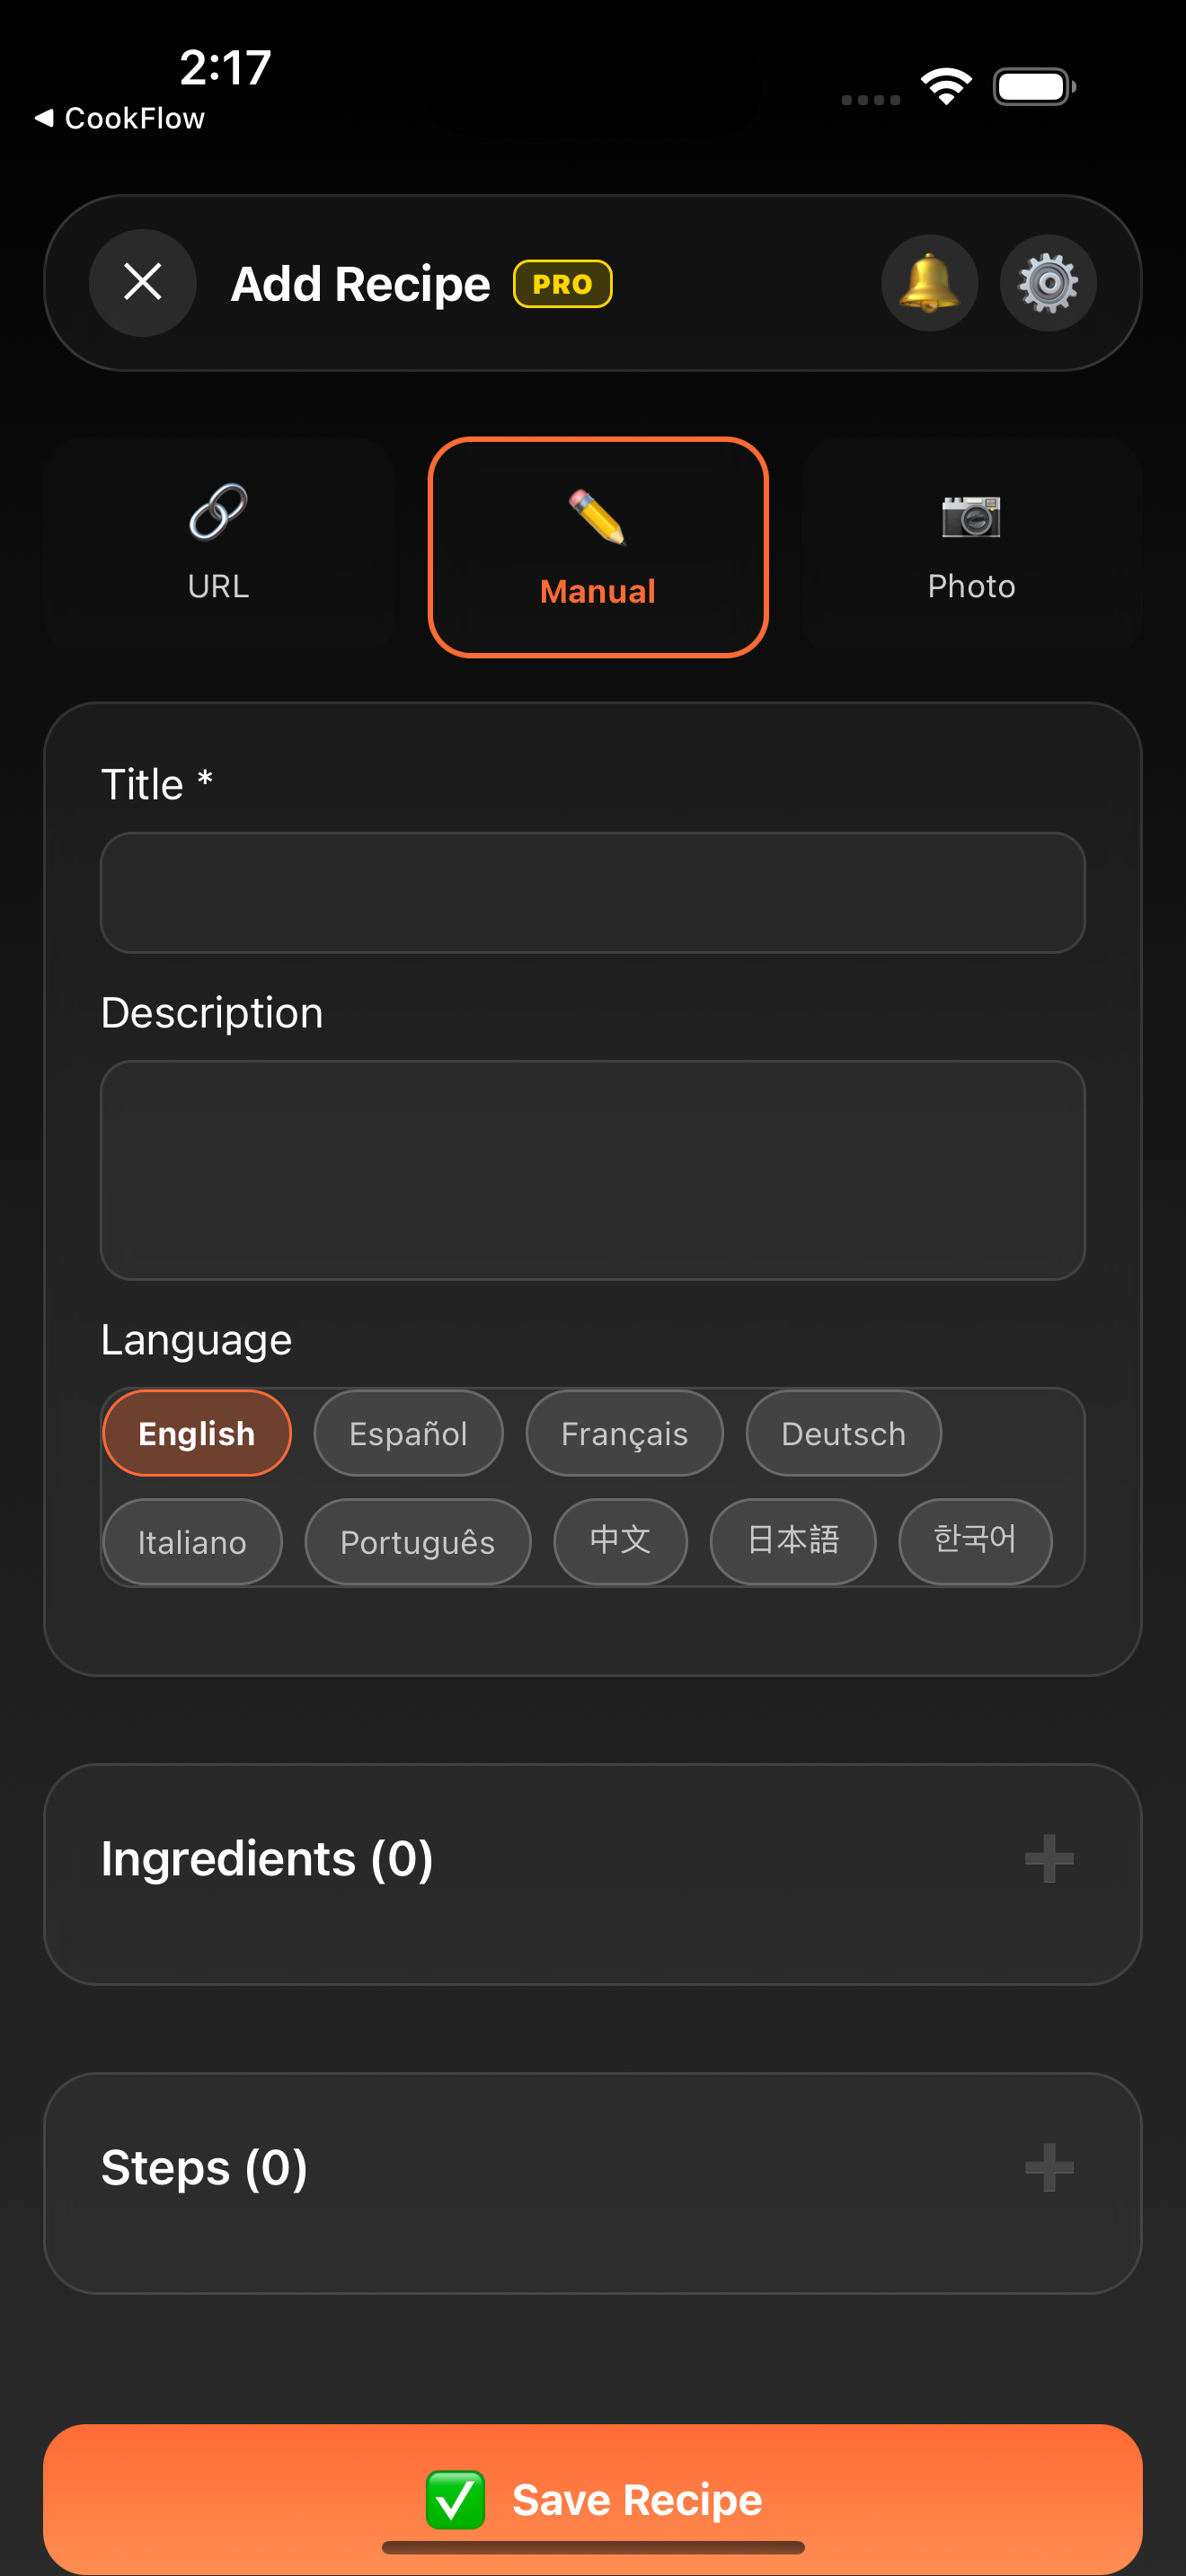The image size is (1186, 2576).
Task: Focus the Title input field
Action: pyautogui.click(x=593, y=892)
